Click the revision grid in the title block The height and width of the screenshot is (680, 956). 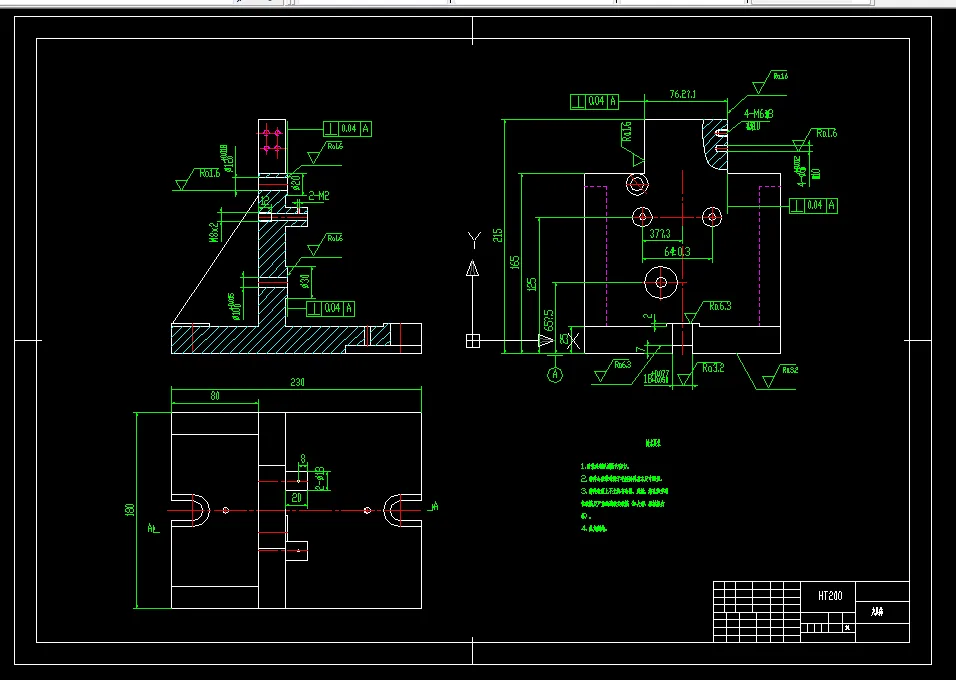[757, 612]
